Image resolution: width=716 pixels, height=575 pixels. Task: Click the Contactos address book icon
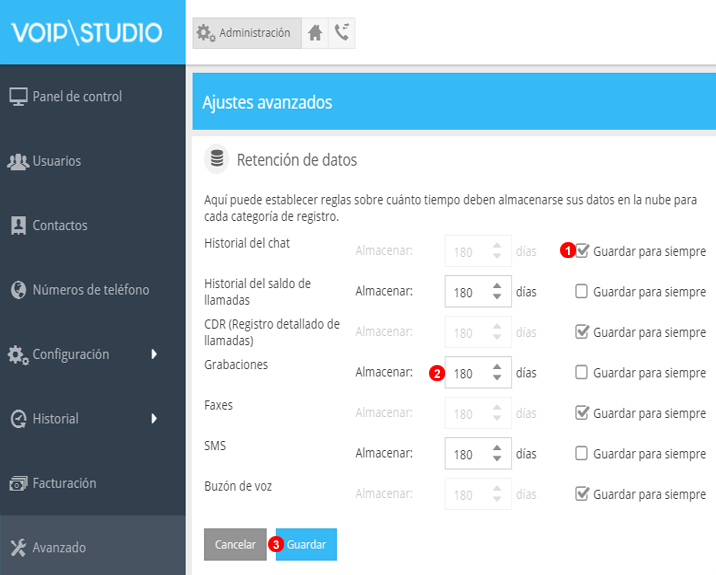click(x=18, y=225)
